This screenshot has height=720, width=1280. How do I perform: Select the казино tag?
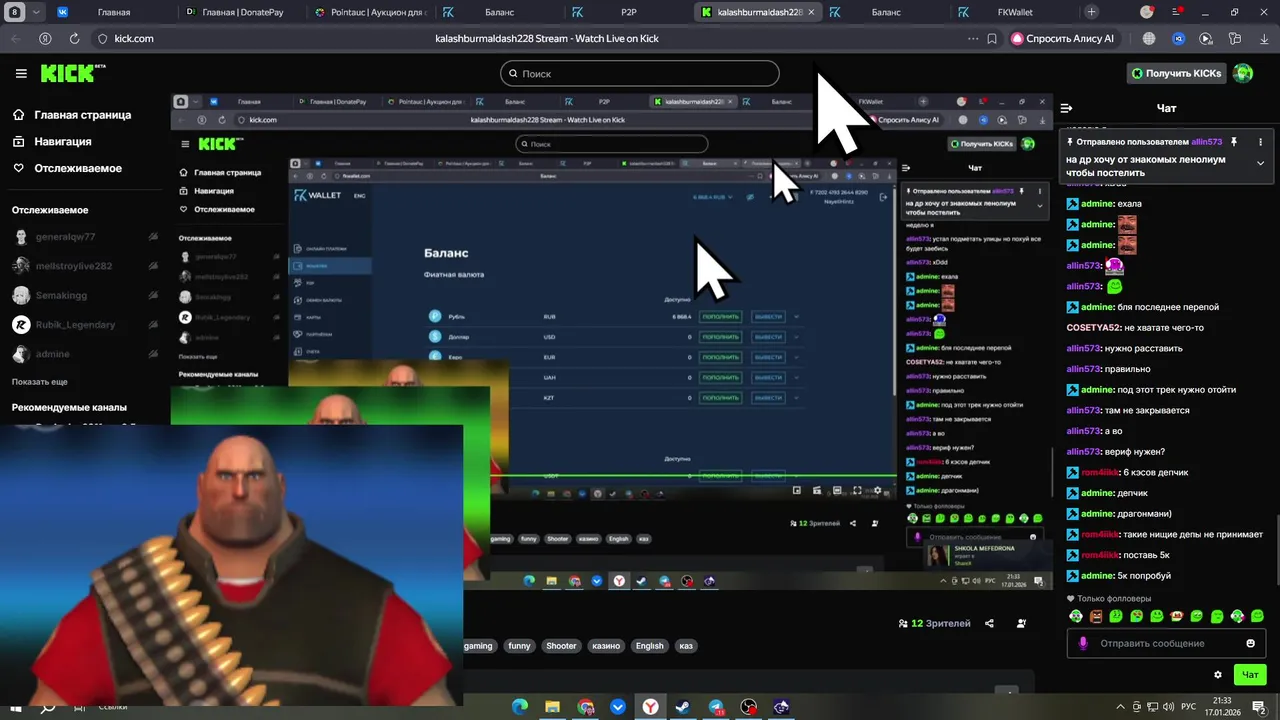(x=606, y=646)
